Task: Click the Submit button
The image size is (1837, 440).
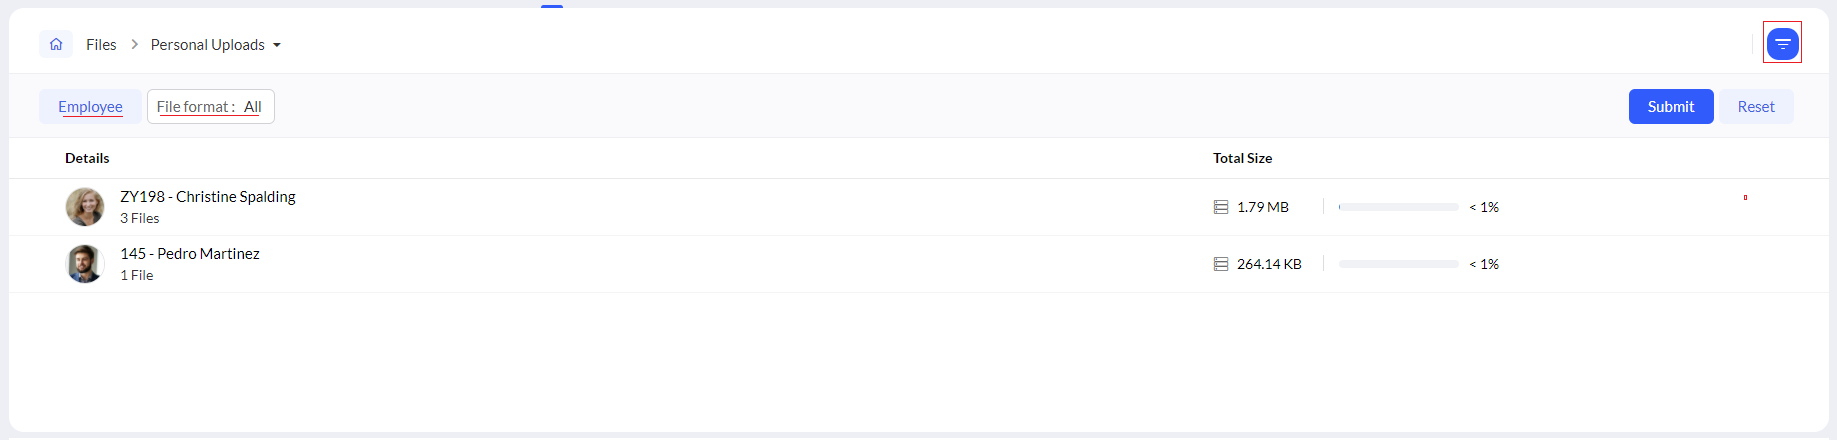Action: (x=1671, y=107)
